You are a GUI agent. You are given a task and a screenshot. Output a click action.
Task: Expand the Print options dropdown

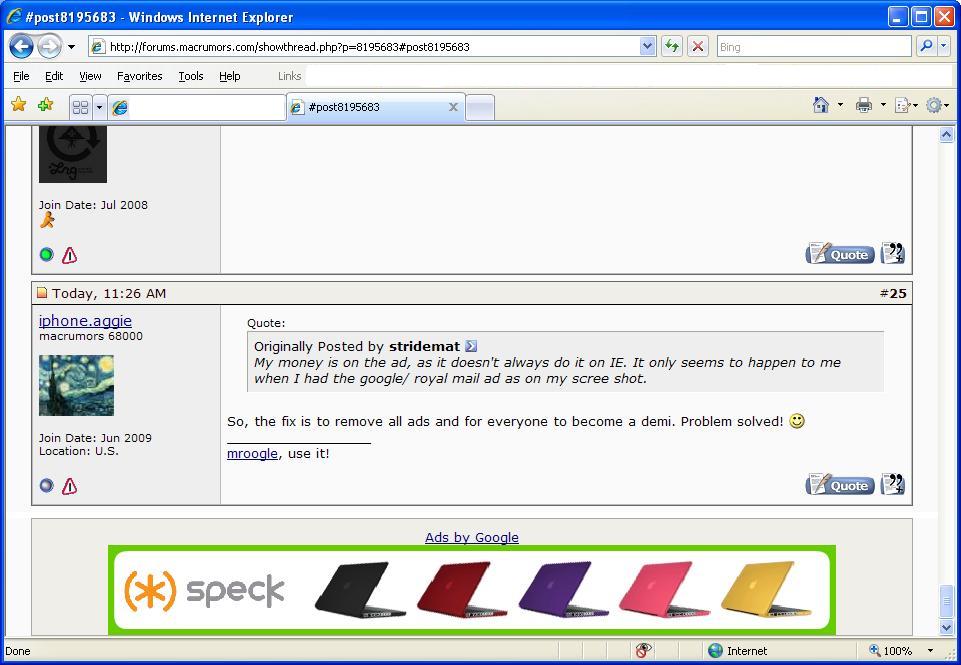point(883,105)
